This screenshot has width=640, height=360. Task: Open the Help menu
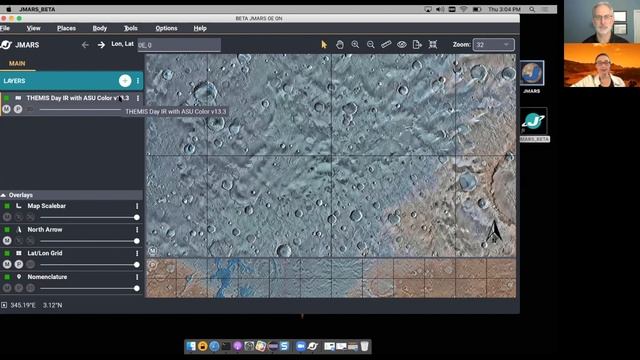(200, 28)
